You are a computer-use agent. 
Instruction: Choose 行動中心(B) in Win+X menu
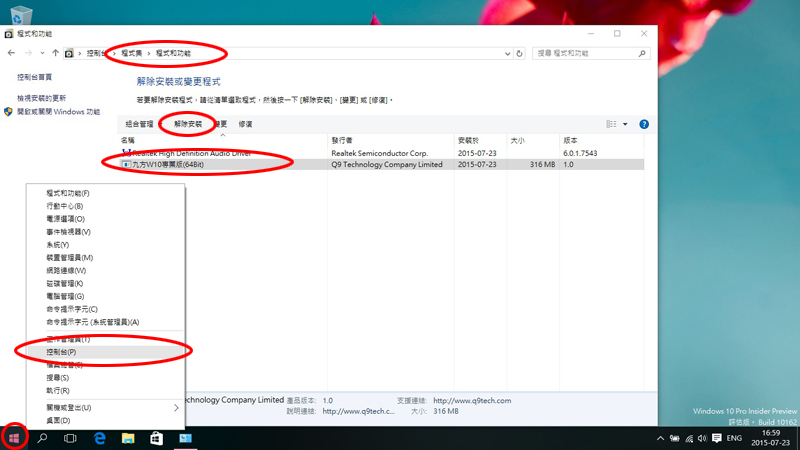106,206
